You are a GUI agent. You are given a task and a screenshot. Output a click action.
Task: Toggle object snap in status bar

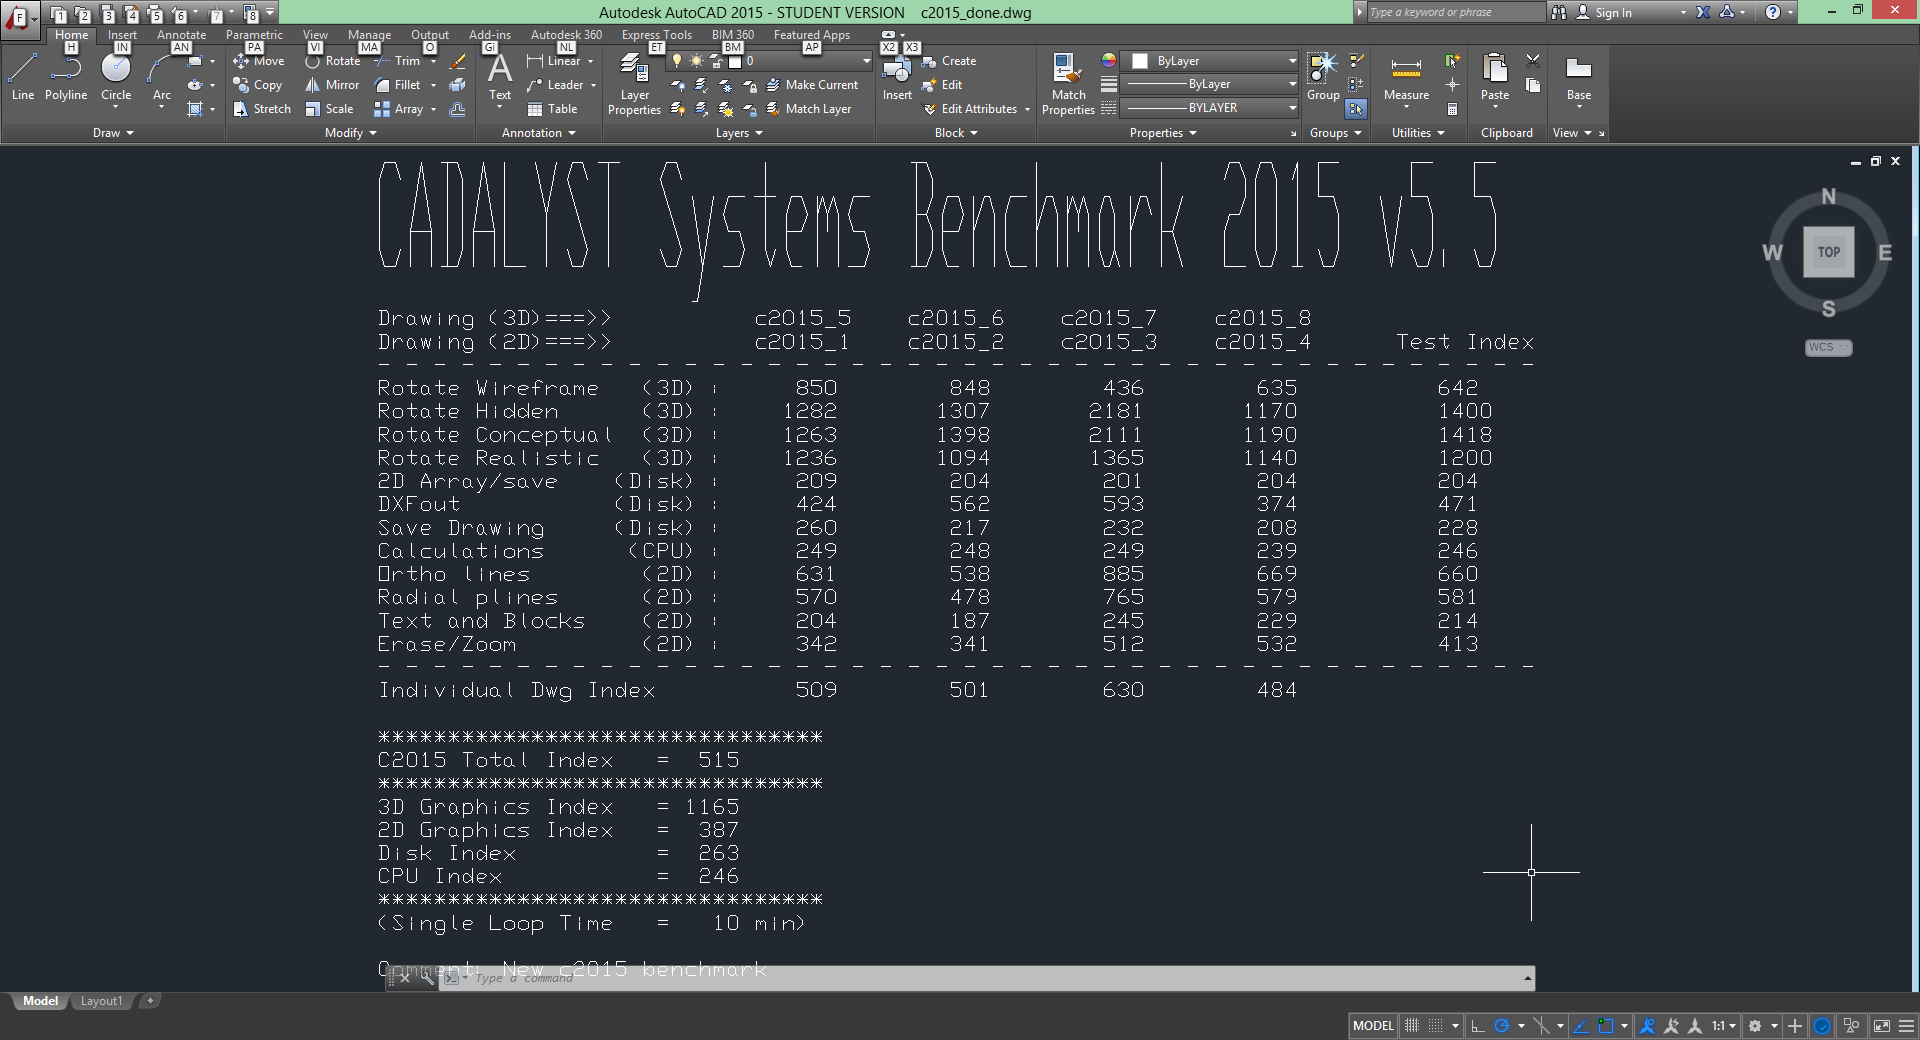[1606, 1026]
